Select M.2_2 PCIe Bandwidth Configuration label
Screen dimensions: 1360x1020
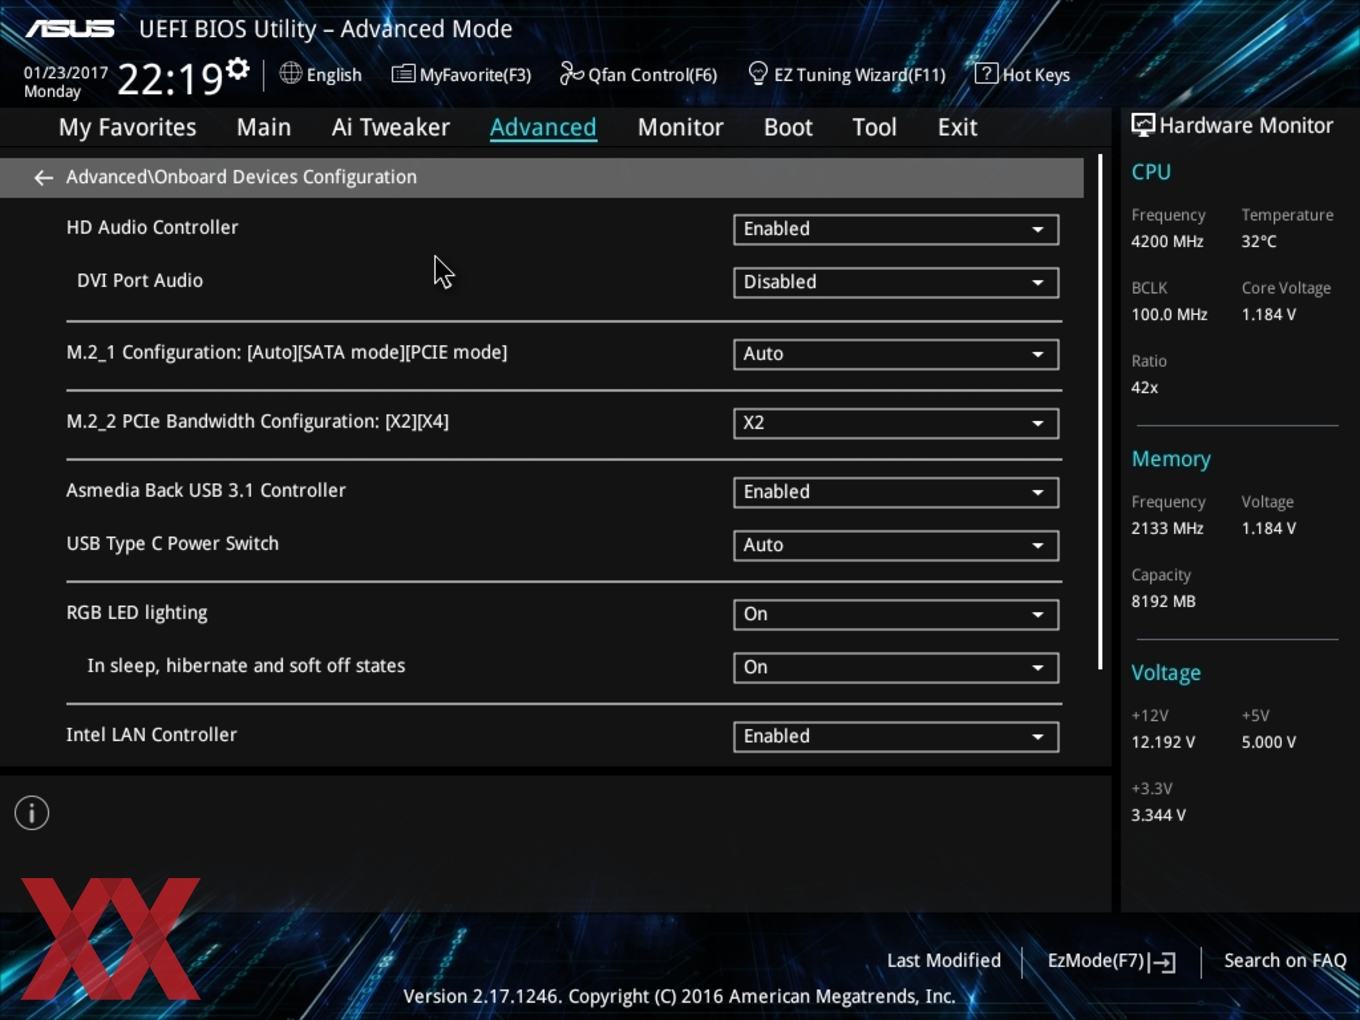[257, 421]
